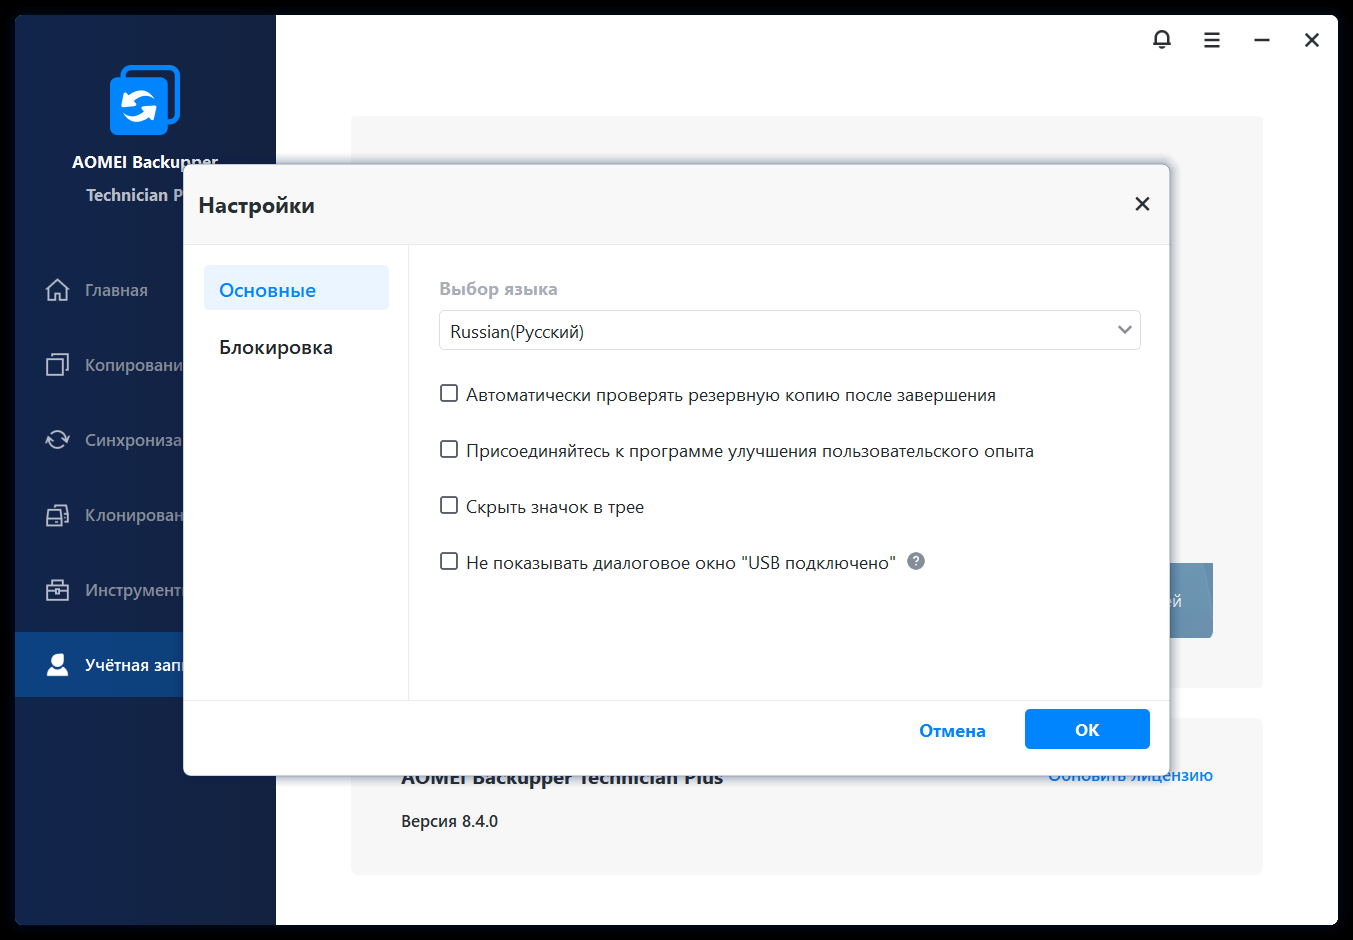Click the Настройки dialog title

pyautogui.click(x=256, y=205)
